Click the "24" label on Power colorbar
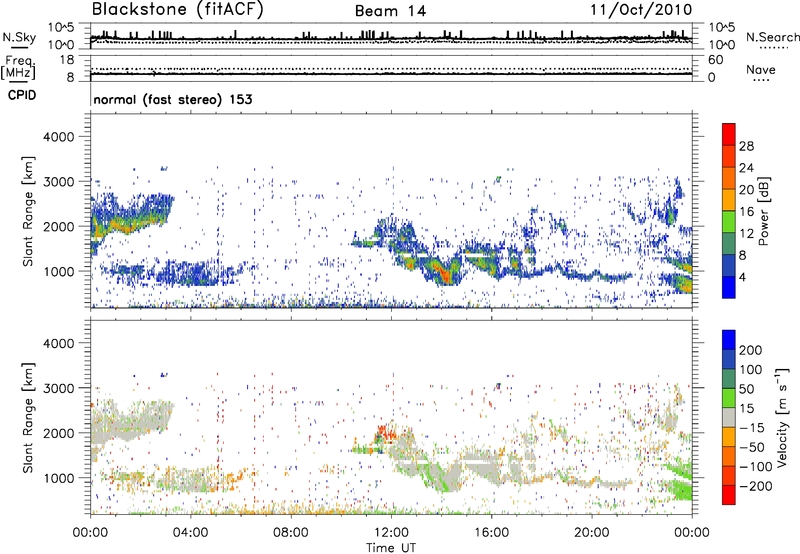800x554 pixels. (x=746, y=168)
